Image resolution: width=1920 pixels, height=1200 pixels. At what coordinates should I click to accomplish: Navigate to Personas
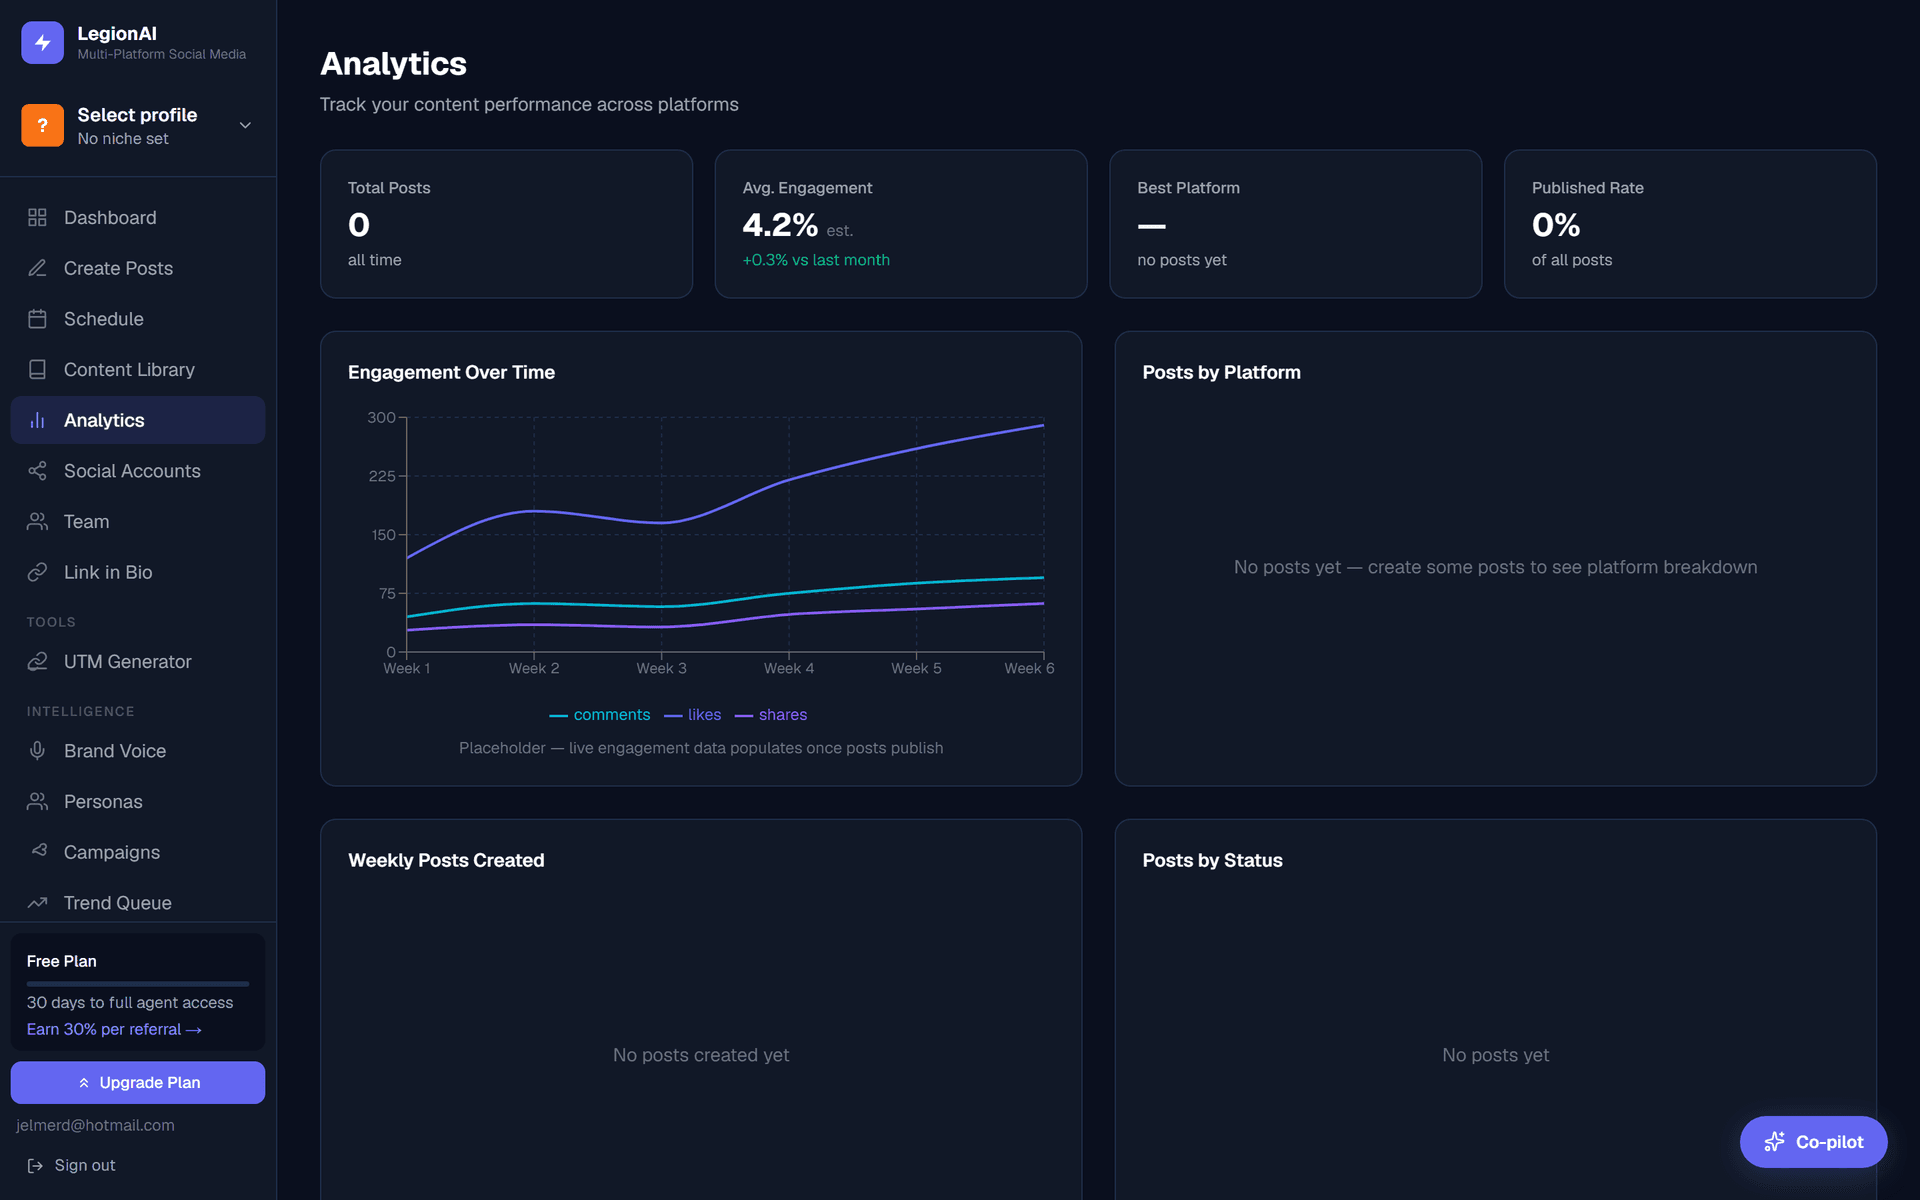(138, 801)
